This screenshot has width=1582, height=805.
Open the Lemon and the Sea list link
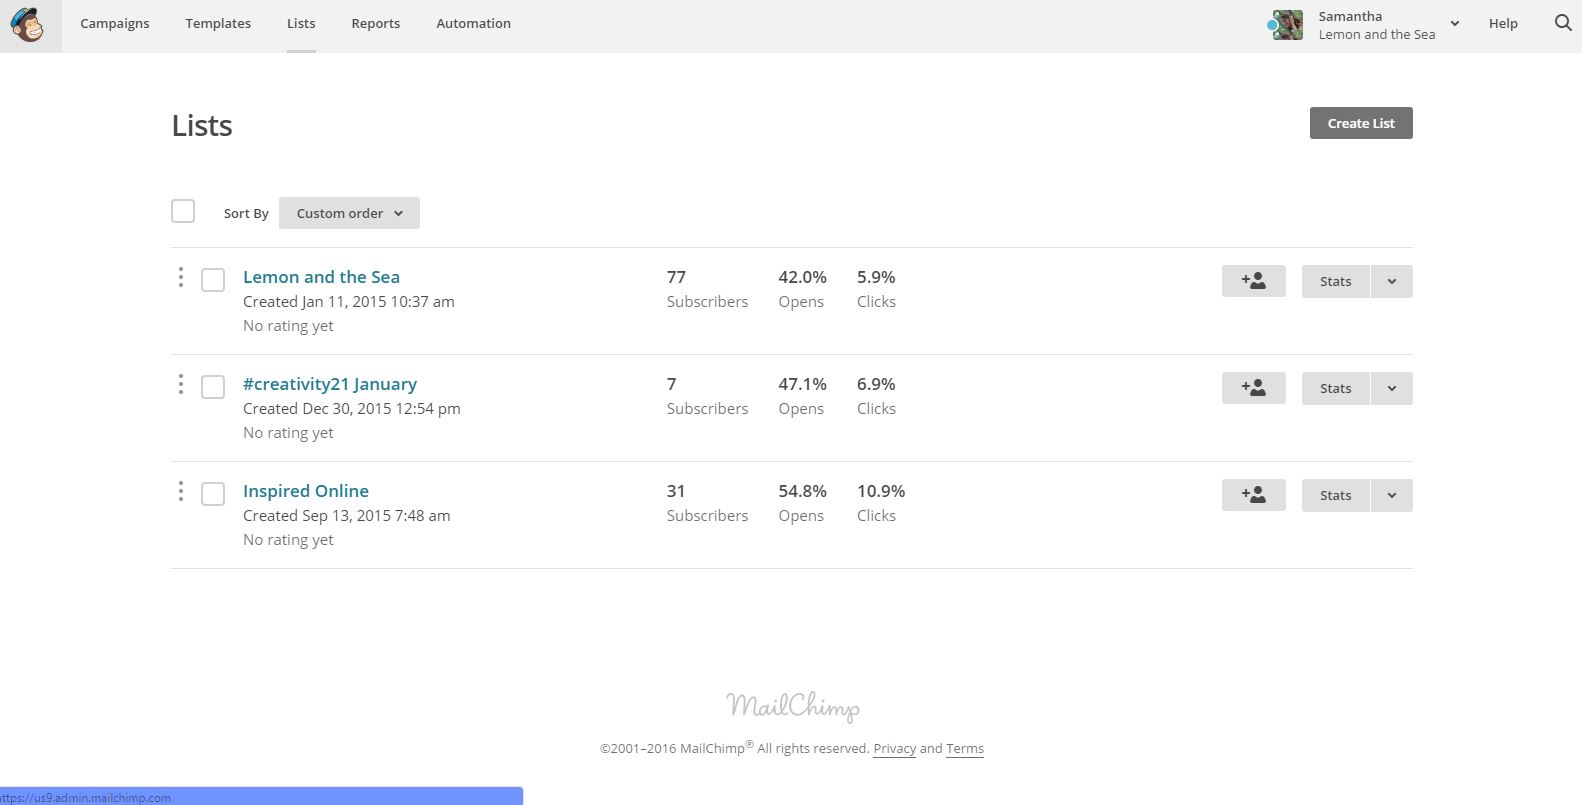[321, 277]
